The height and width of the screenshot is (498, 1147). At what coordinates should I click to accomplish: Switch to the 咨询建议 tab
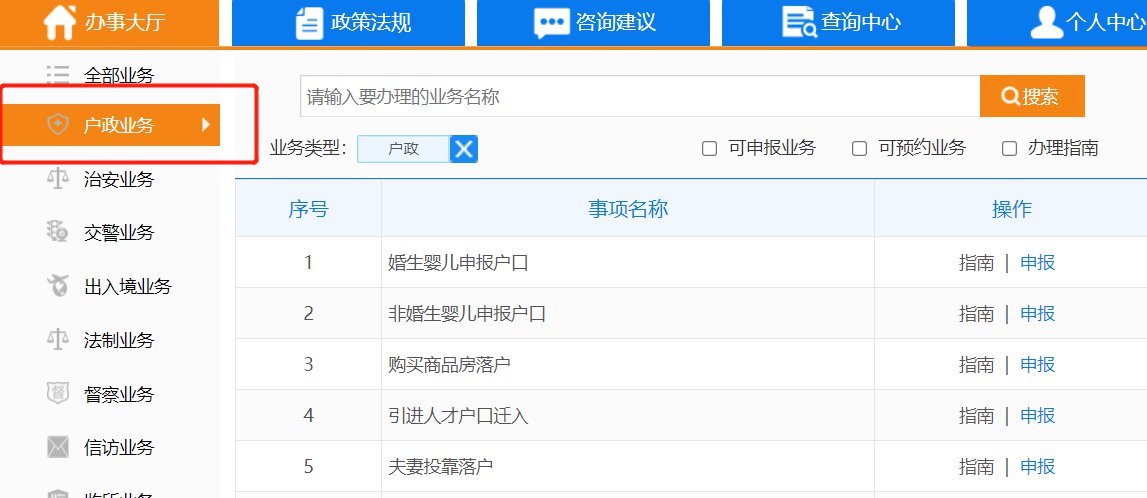point(593,23)
